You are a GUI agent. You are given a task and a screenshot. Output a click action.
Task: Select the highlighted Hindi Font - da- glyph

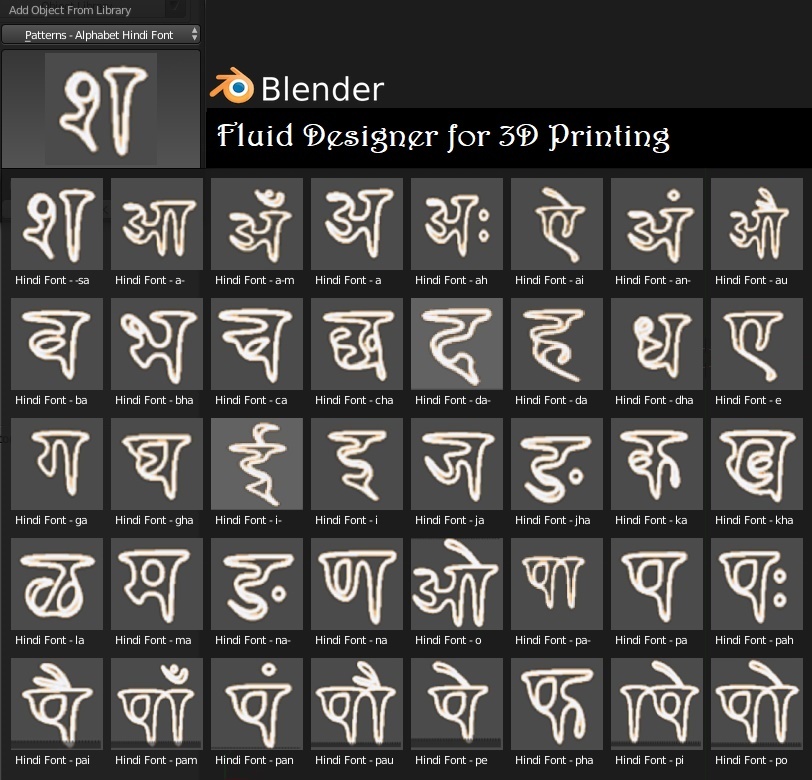point(457,344)
